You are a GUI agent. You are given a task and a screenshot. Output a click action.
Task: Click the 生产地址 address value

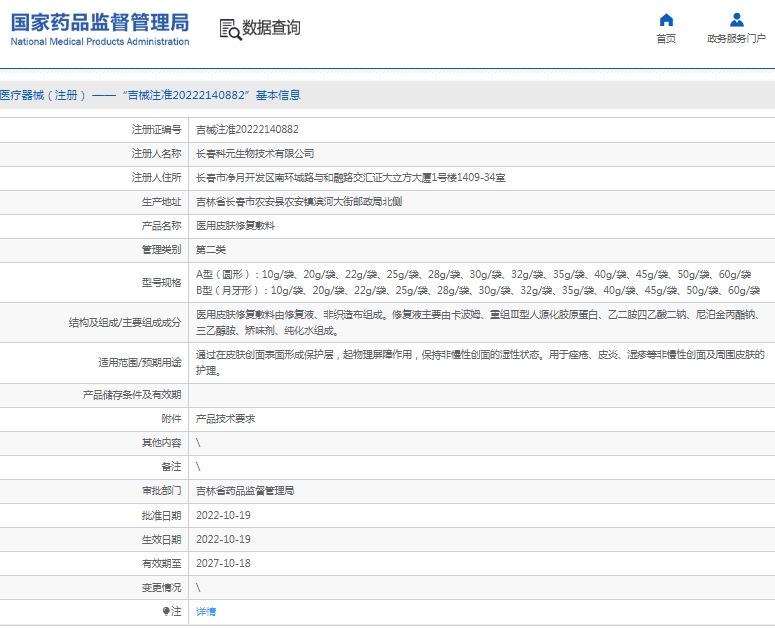[x=298, y=201]
